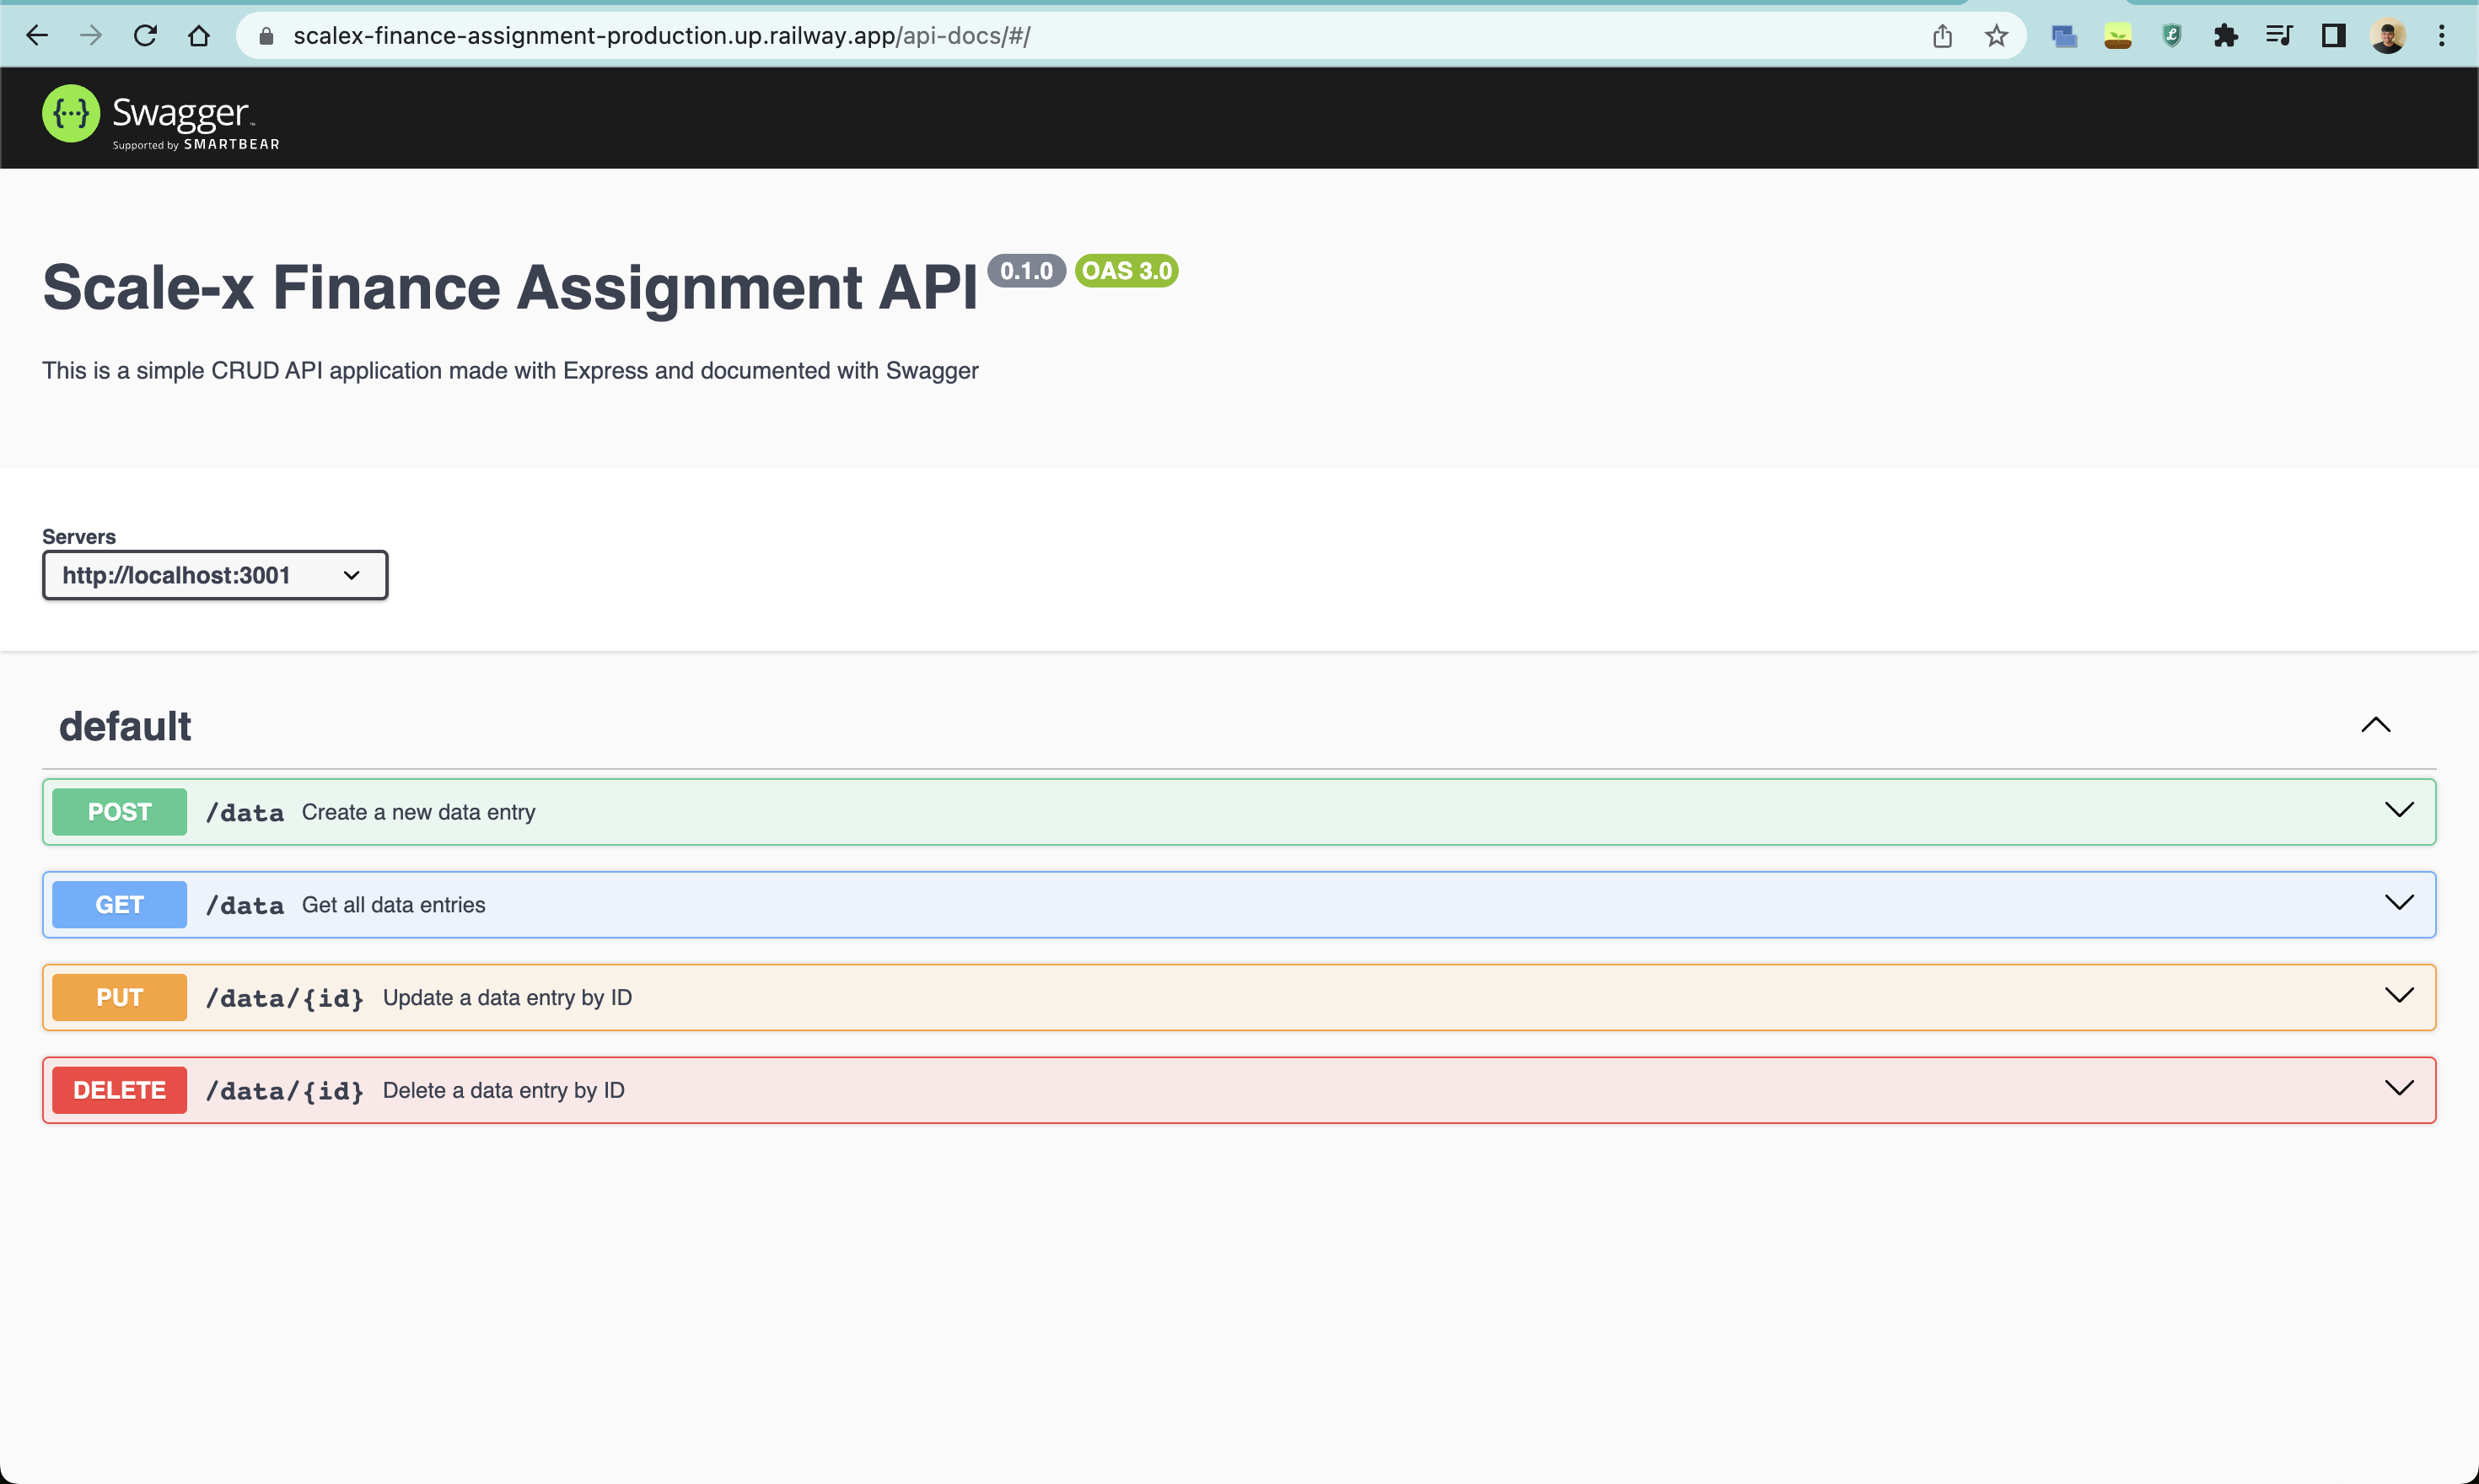The image size is (2479, 1484).
Task: Click the share page icon
Action: pos(1942,36)
